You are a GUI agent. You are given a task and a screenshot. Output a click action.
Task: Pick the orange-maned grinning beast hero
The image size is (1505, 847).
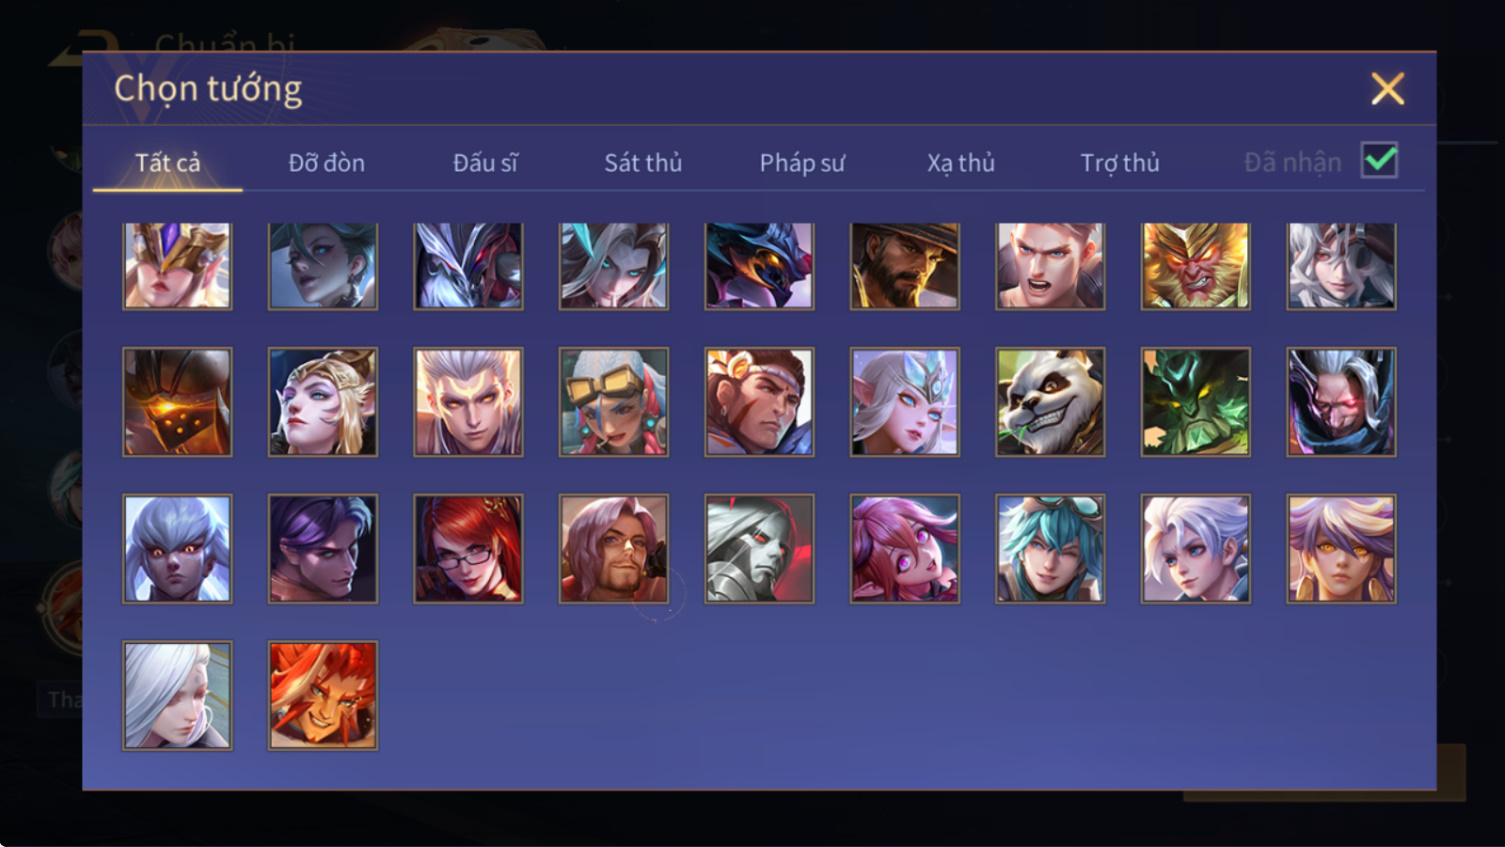(x=323, y=695)
